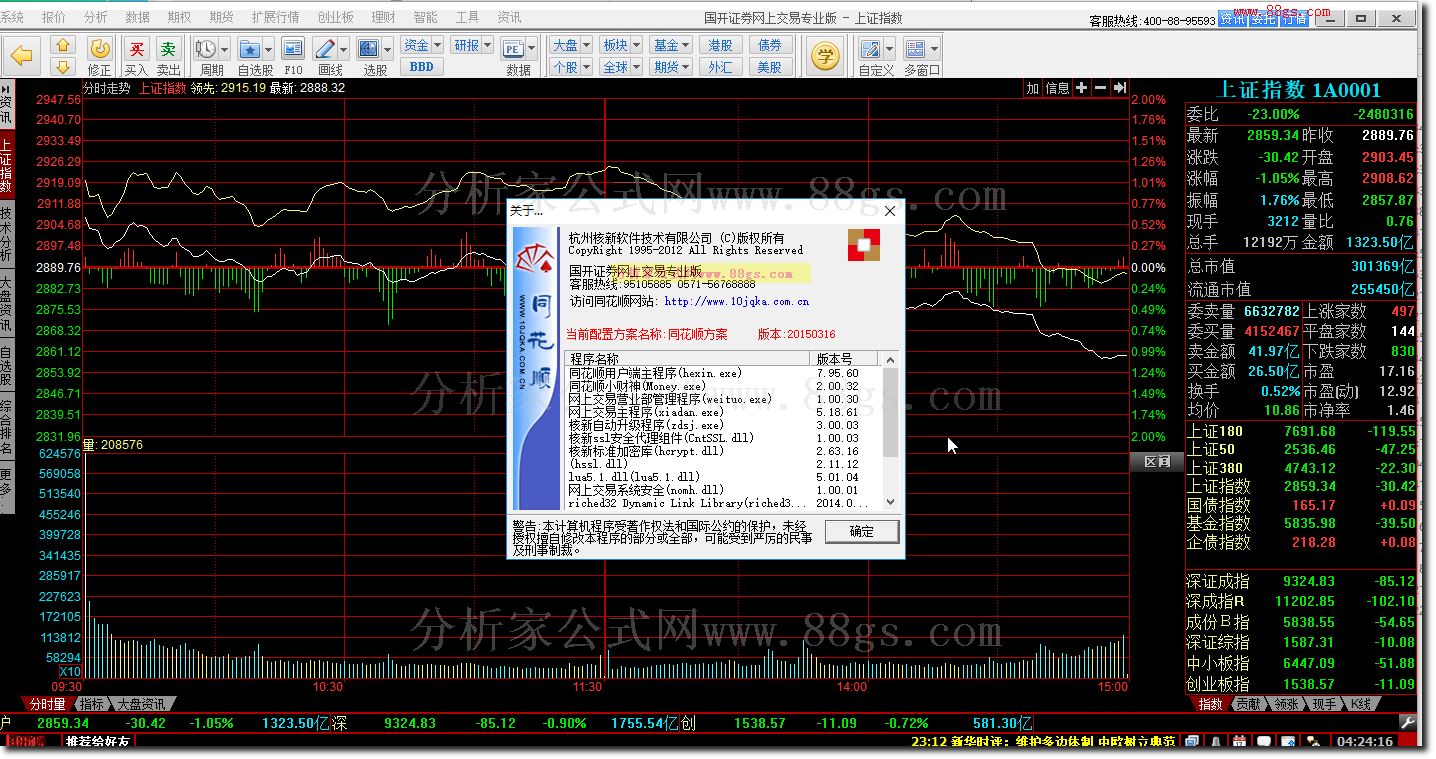The image size is (1436, 759).
Task: Click the arrow-to-bar collapse panel icon
Action: click(x=1119, y=88)
